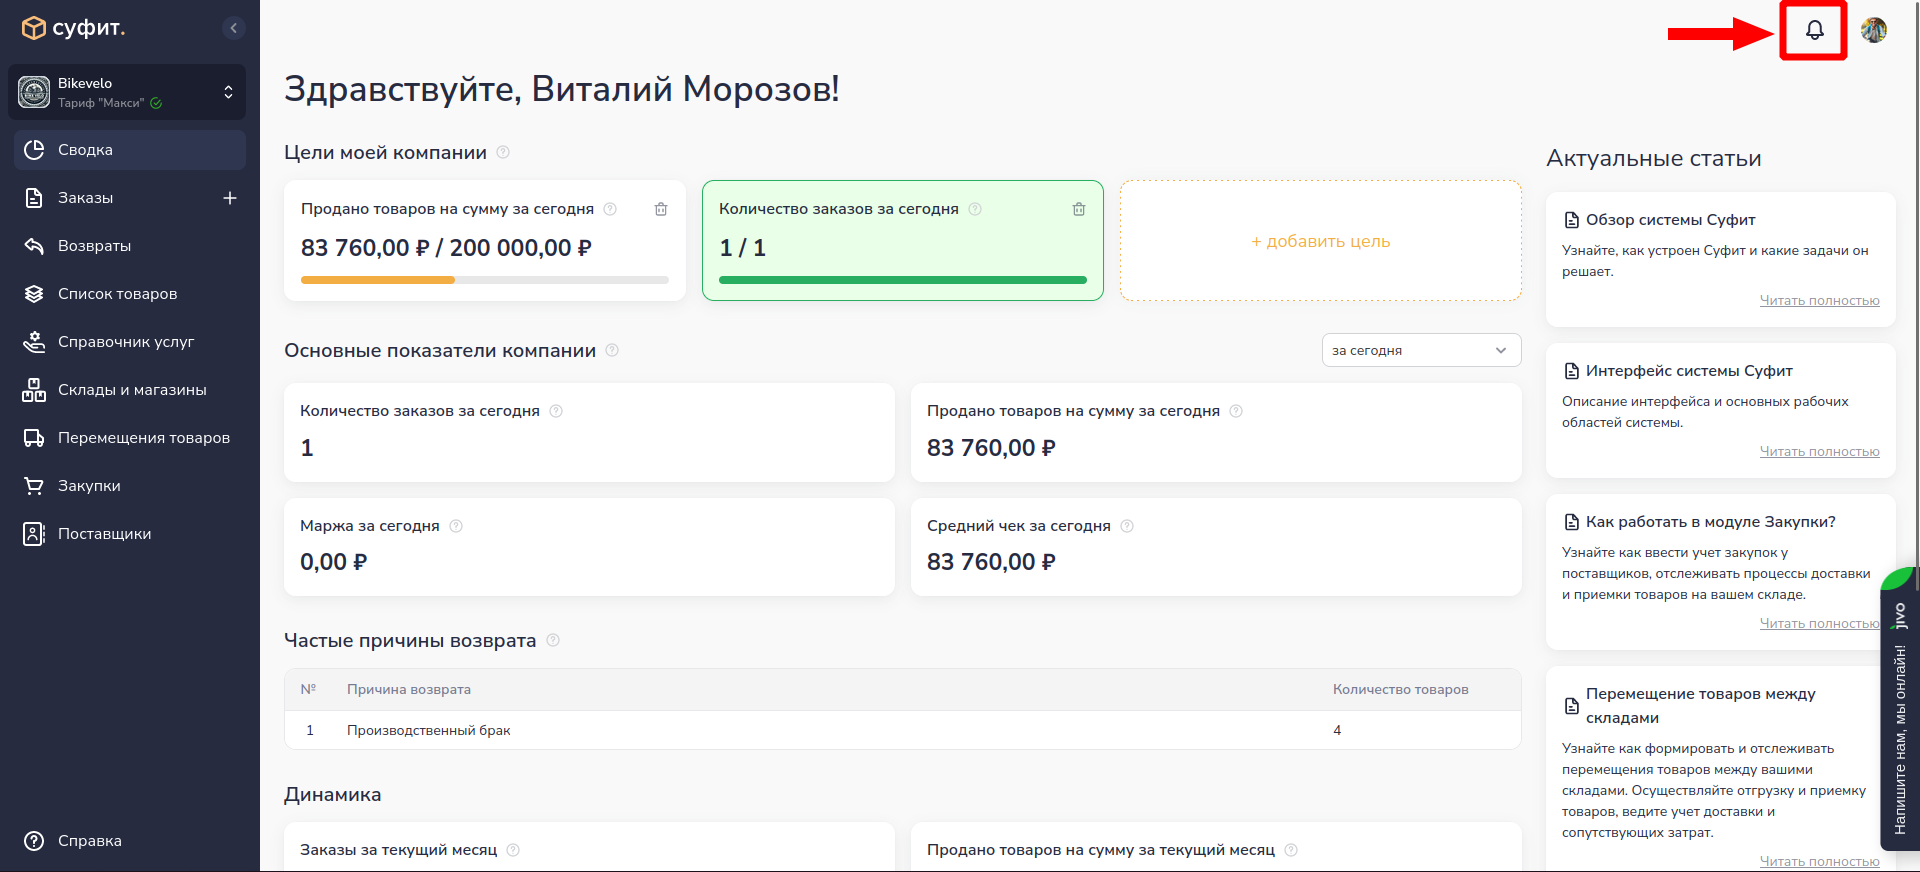Read full article about модуле Закупки
1920x872 pixels.
[x=1819, y=624]
